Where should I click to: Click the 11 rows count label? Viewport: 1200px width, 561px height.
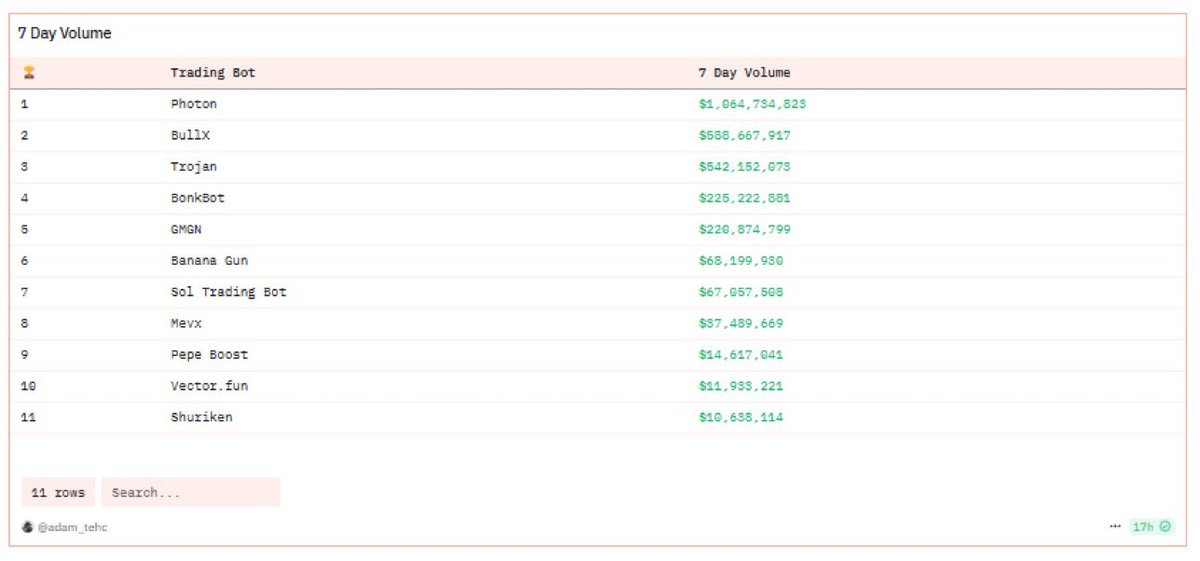click(x=58, y=492)
